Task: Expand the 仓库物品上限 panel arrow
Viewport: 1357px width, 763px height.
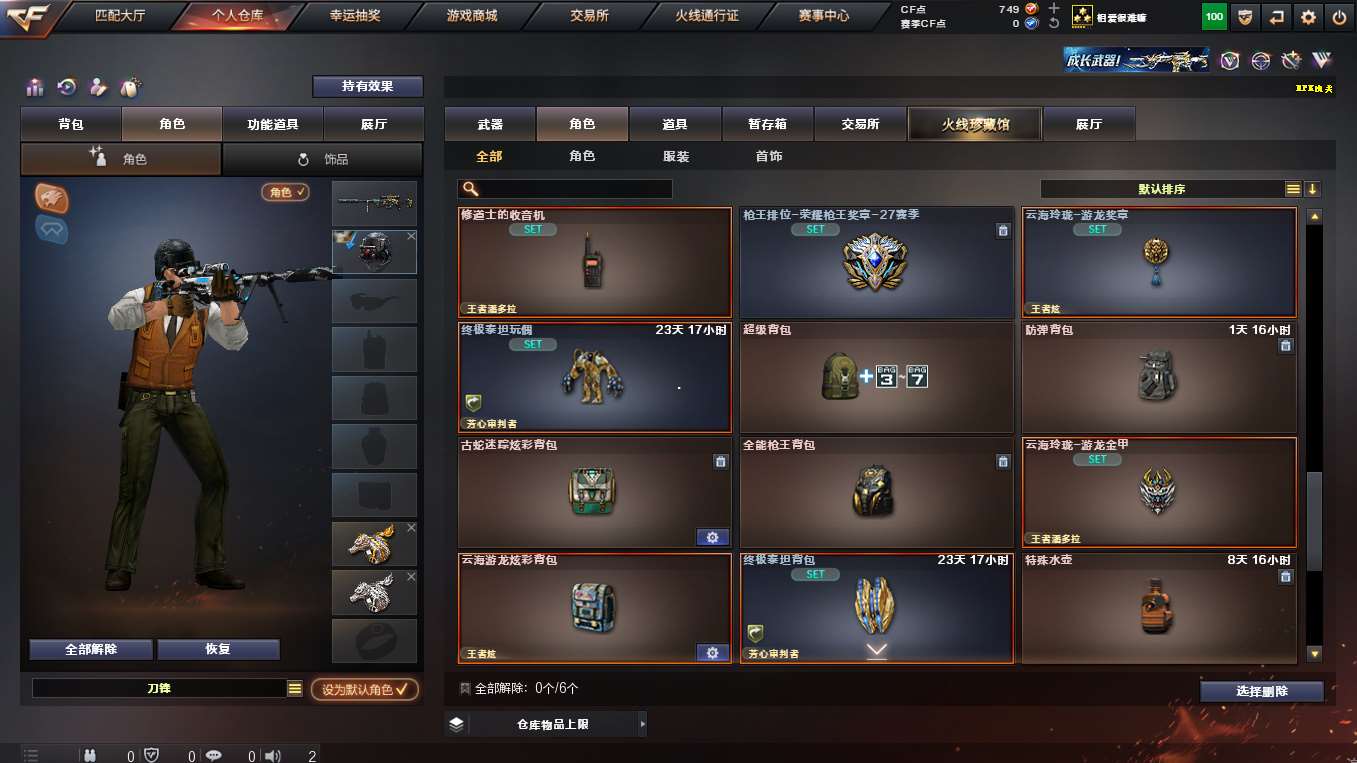Action: click(x=642, y=724)
